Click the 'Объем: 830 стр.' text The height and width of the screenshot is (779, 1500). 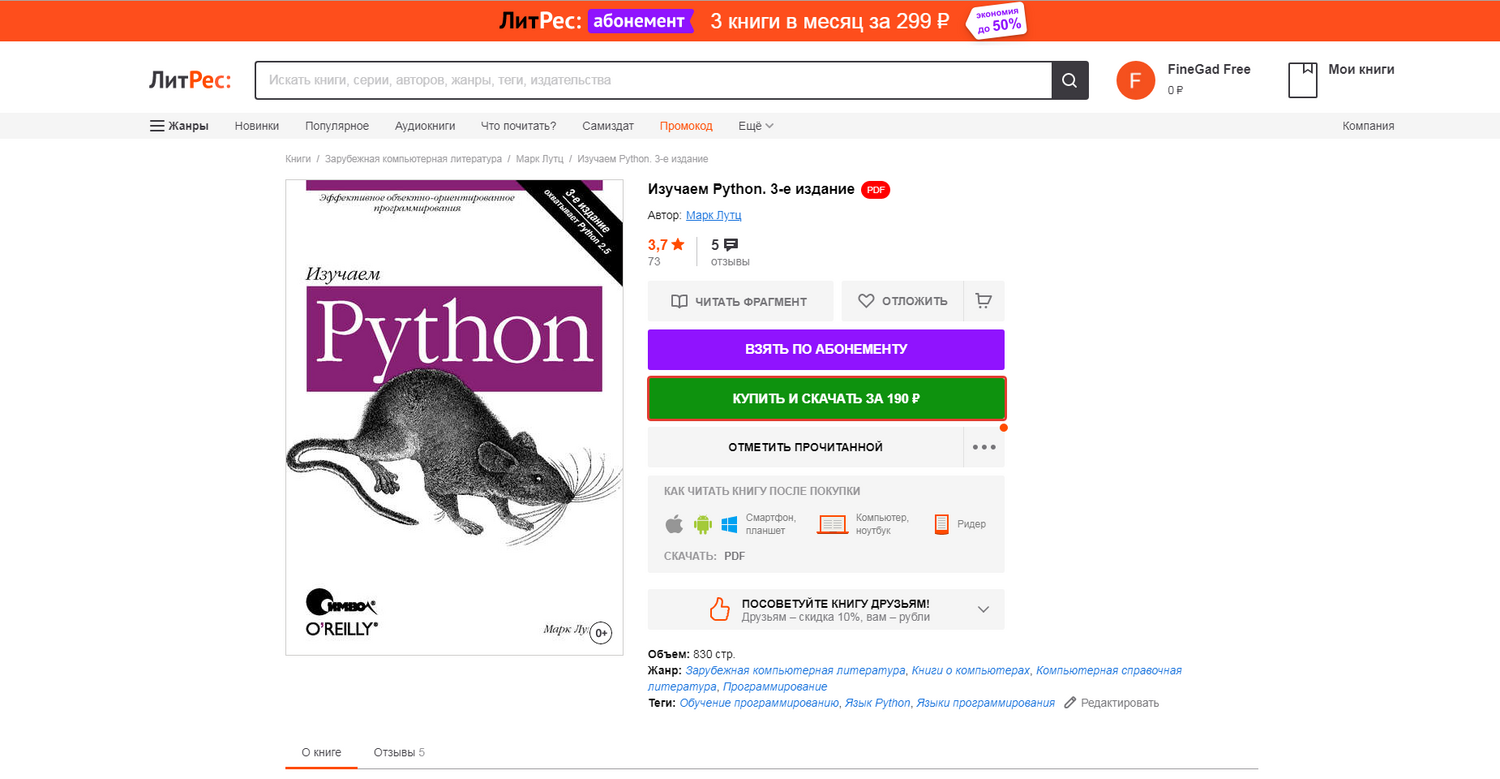[x=691, y=654]
